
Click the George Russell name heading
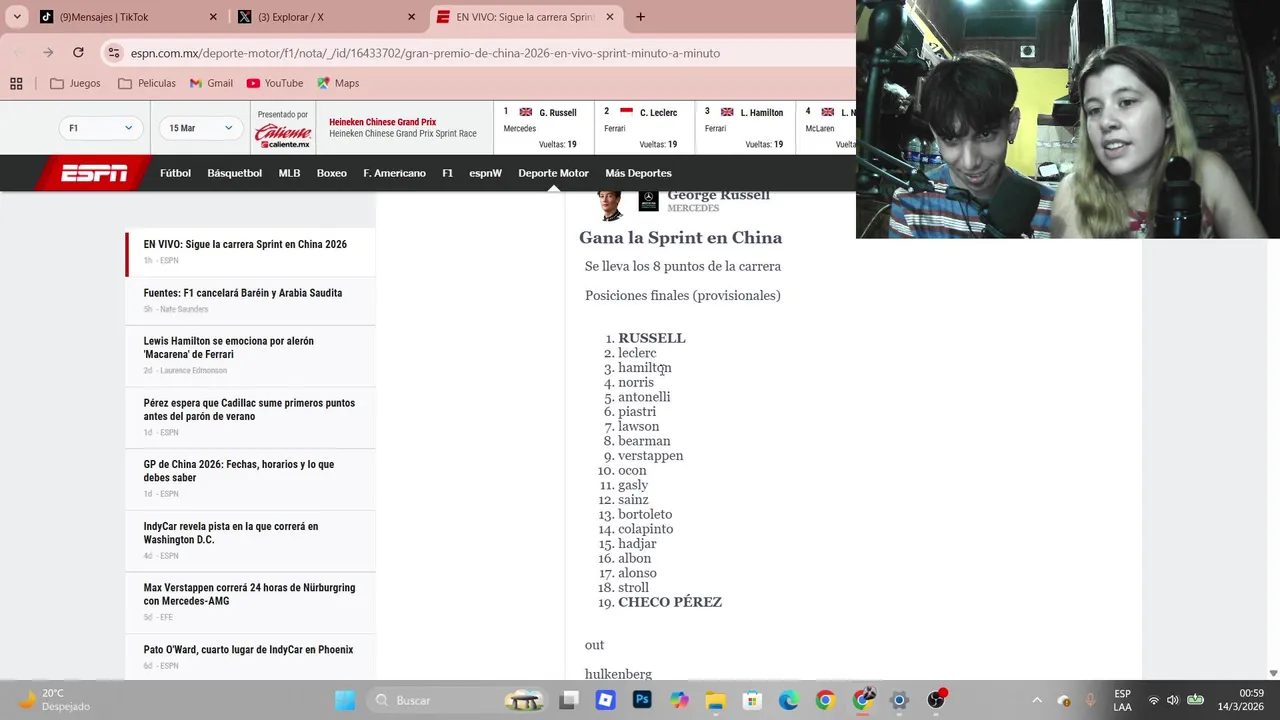pos(718,196)
